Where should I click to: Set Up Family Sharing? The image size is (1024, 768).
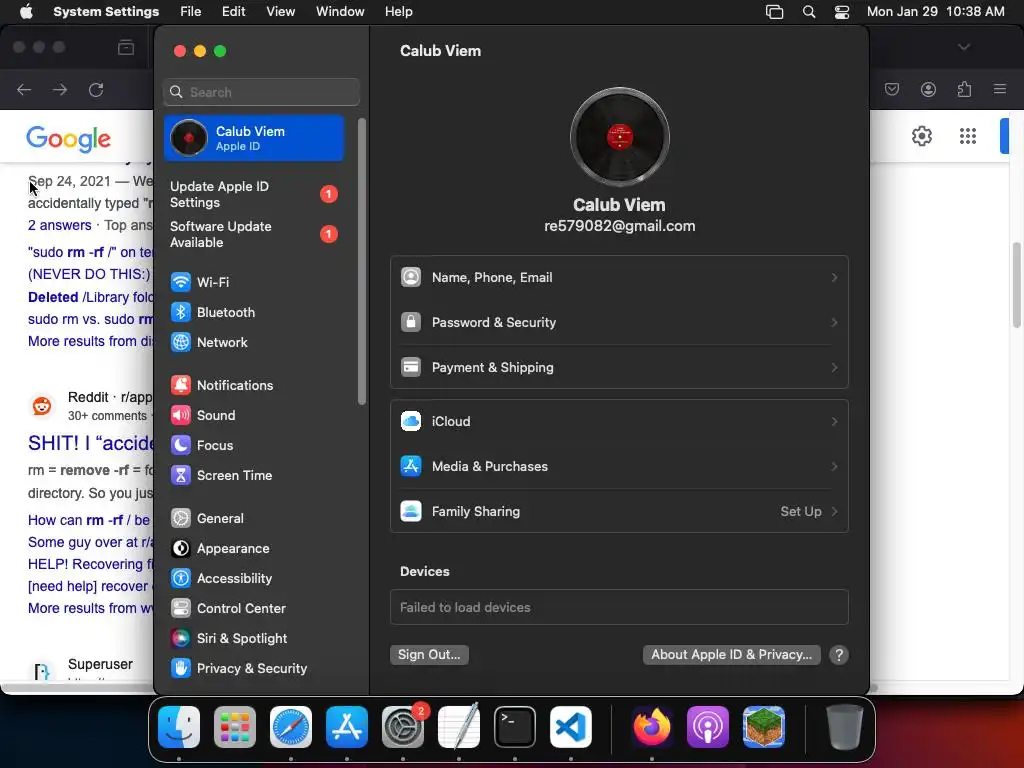point(619,512)
